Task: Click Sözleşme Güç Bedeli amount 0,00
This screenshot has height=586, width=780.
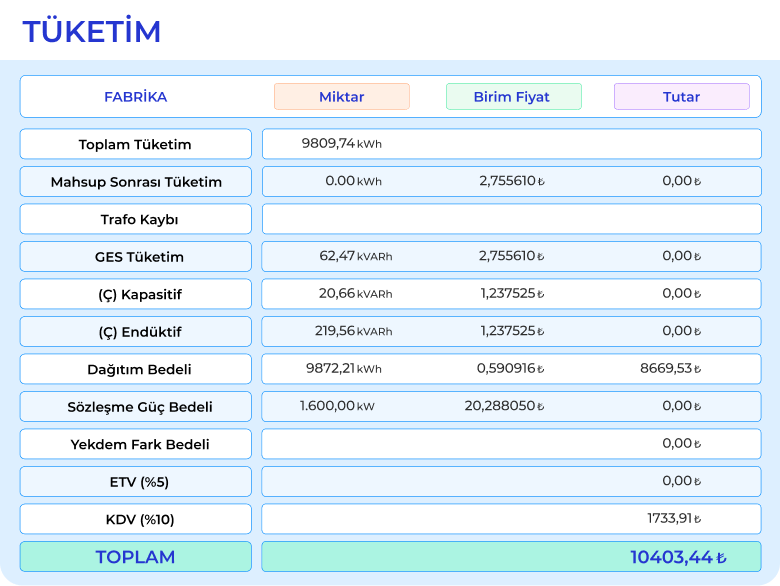Action: pyautogui.click(x=682, y=406)
